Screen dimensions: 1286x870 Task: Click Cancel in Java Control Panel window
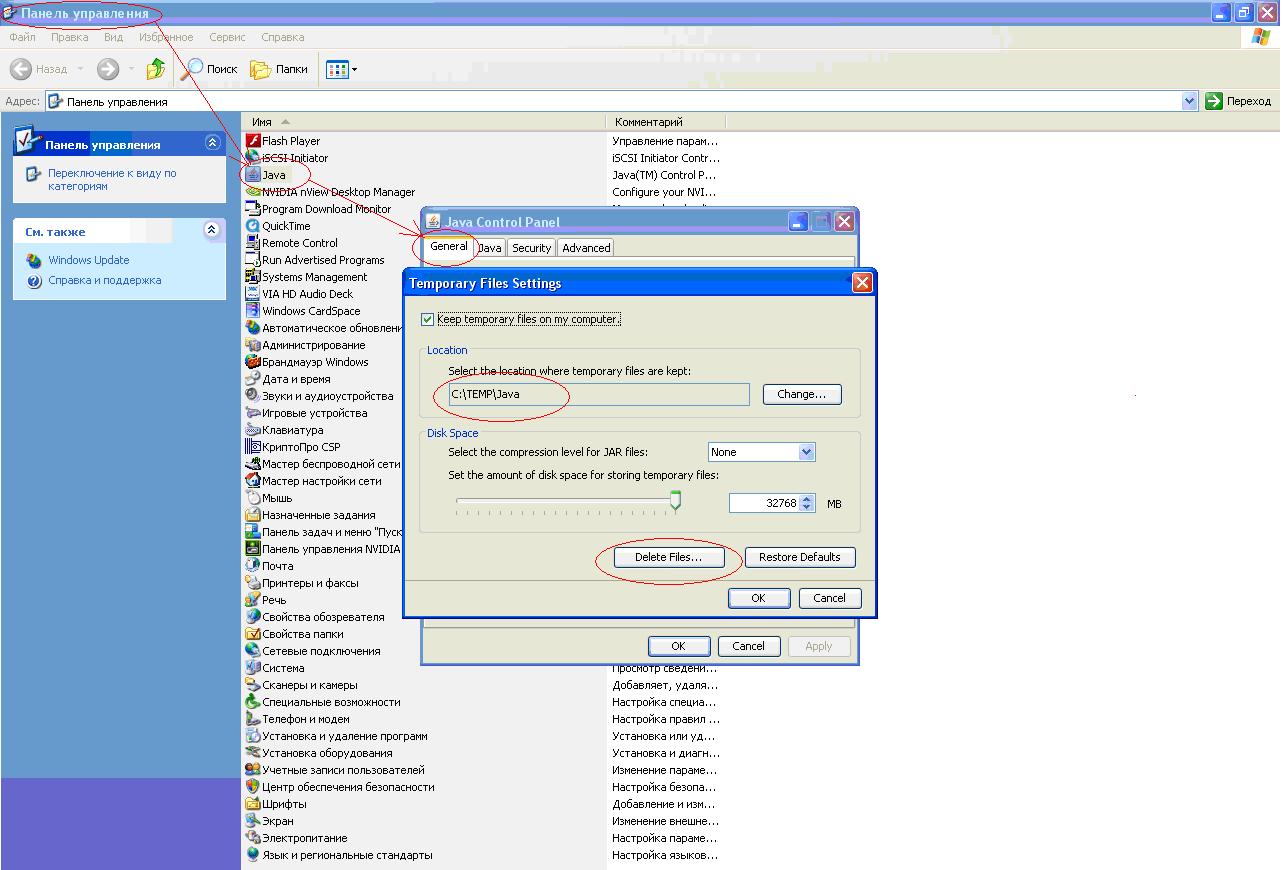click(x=748, y=646)
